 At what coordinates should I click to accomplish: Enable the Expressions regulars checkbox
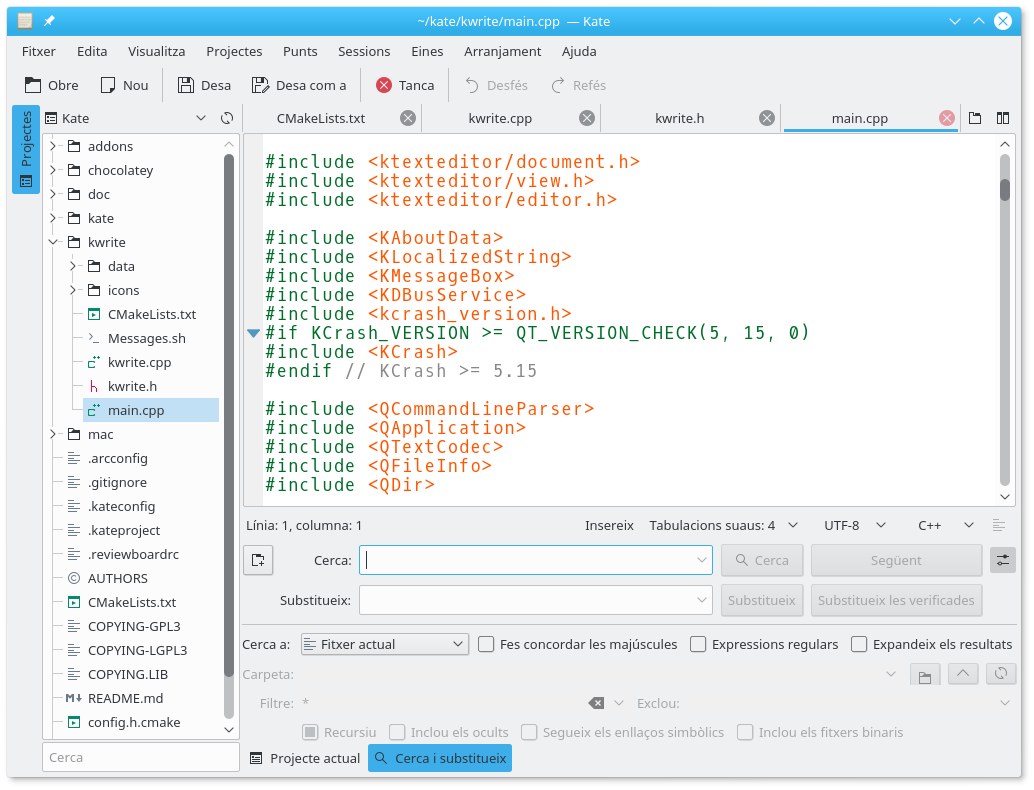click(698, 645)
